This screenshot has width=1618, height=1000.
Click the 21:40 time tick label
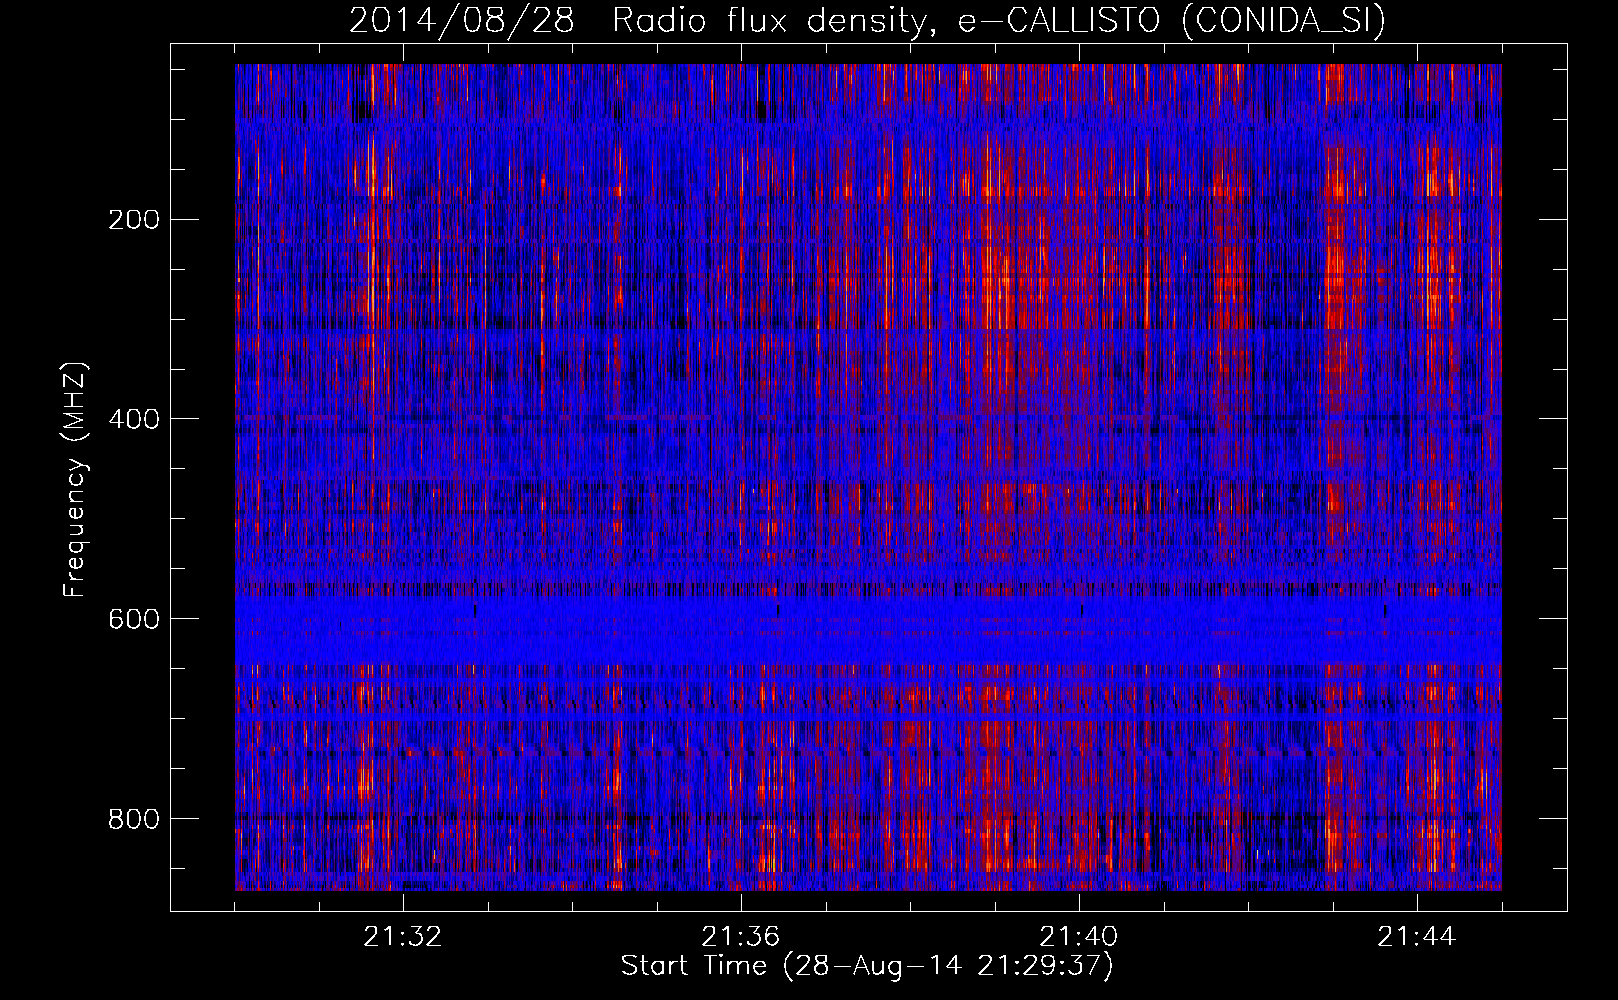pos(1079,937)
